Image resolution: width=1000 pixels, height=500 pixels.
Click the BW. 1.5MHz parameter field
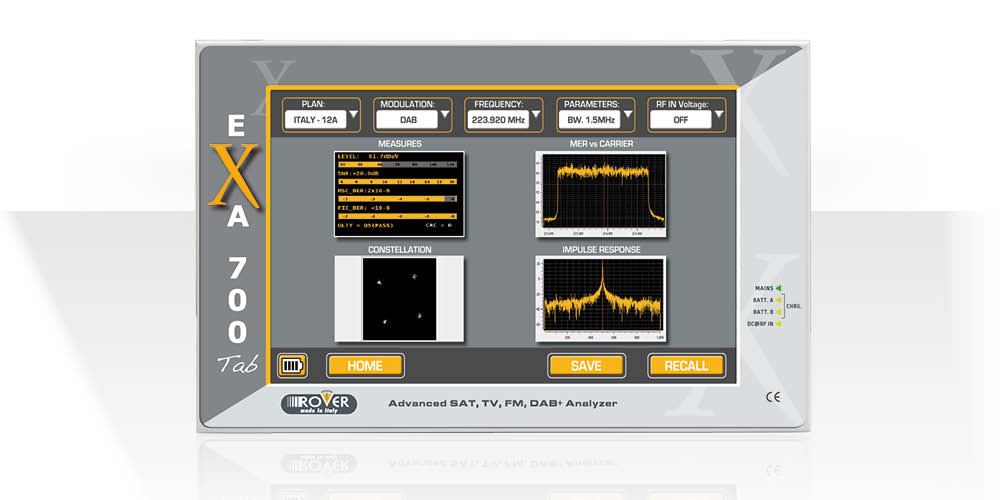pos(589,119)
